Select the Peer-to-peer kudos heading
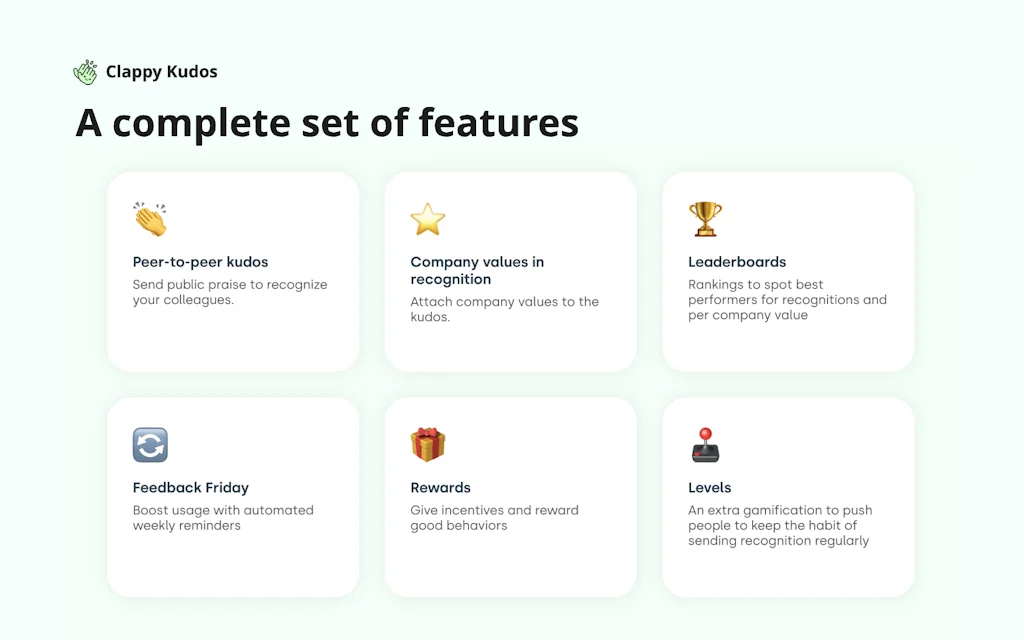 (x=200, y=262)
